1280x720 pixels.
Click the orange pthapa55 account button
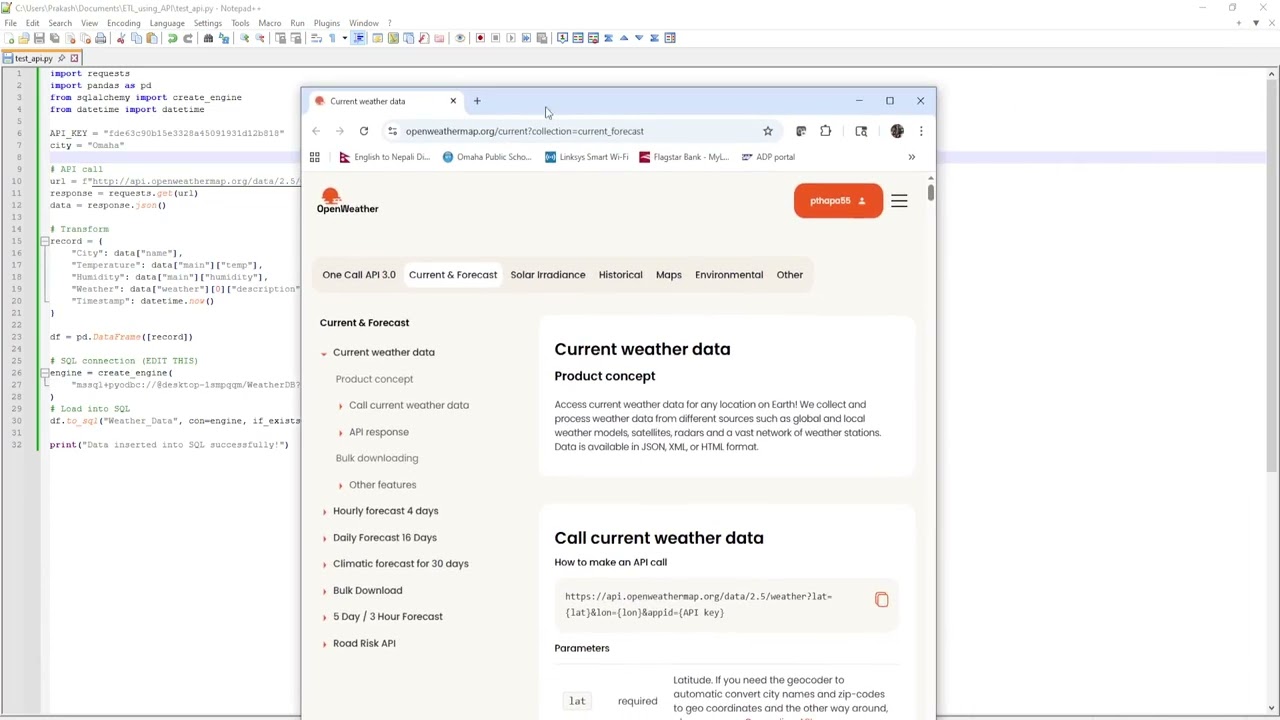pyautogui.click(x=839, y=201)
